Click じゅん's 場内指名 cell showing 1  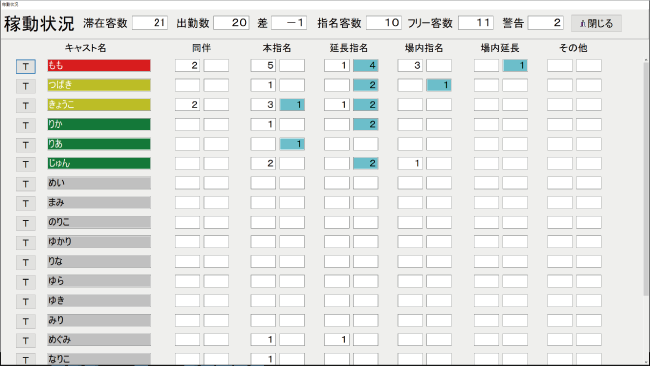coord(410,163)
